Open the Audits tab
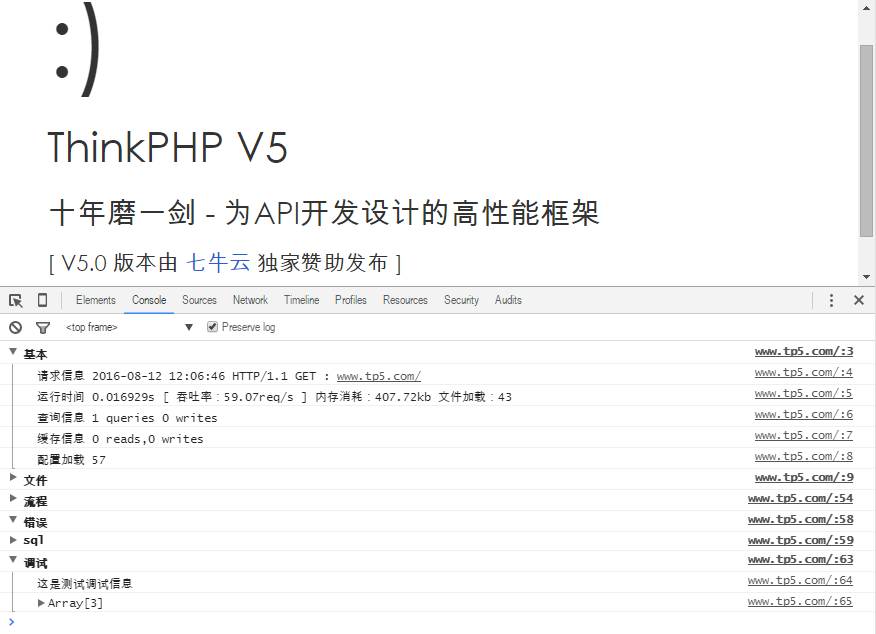 [508, 300]
